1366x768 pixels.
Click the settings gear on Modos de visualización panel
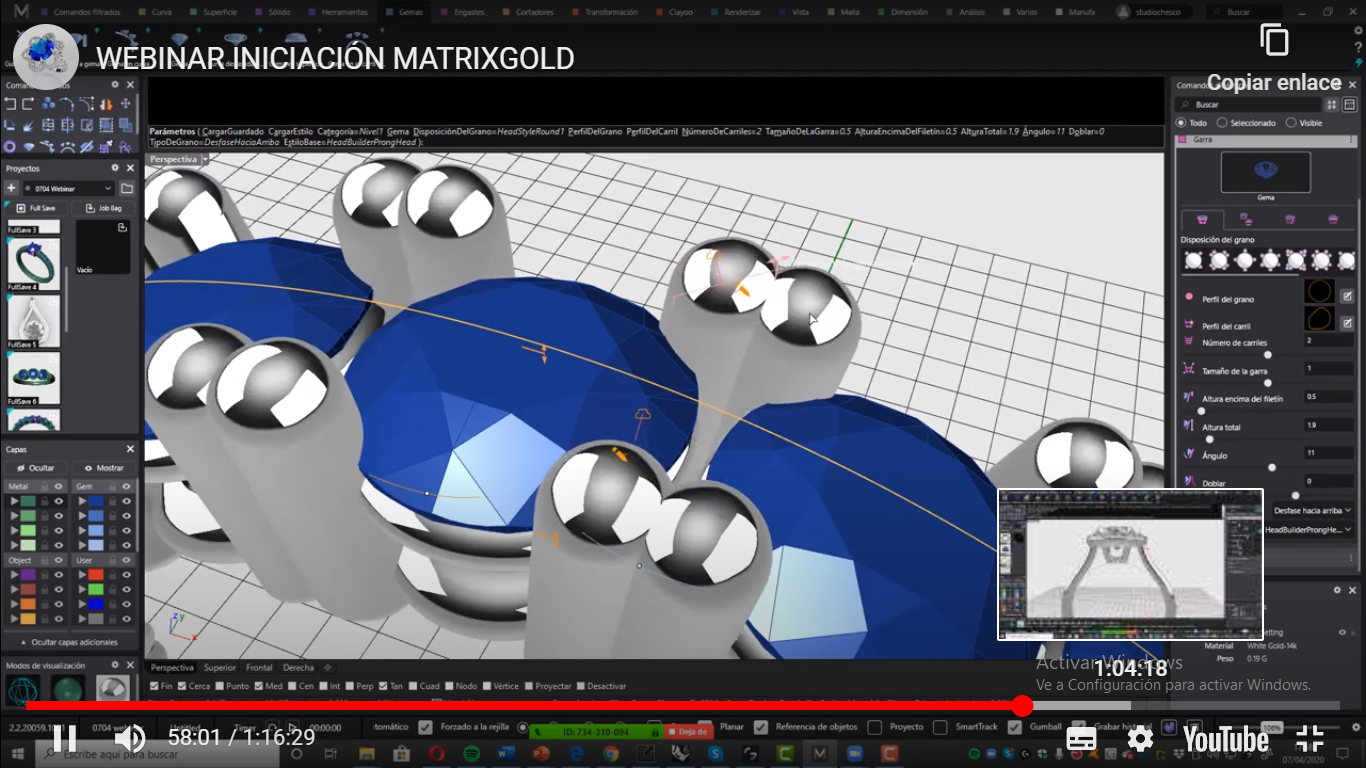click(114, 664)
